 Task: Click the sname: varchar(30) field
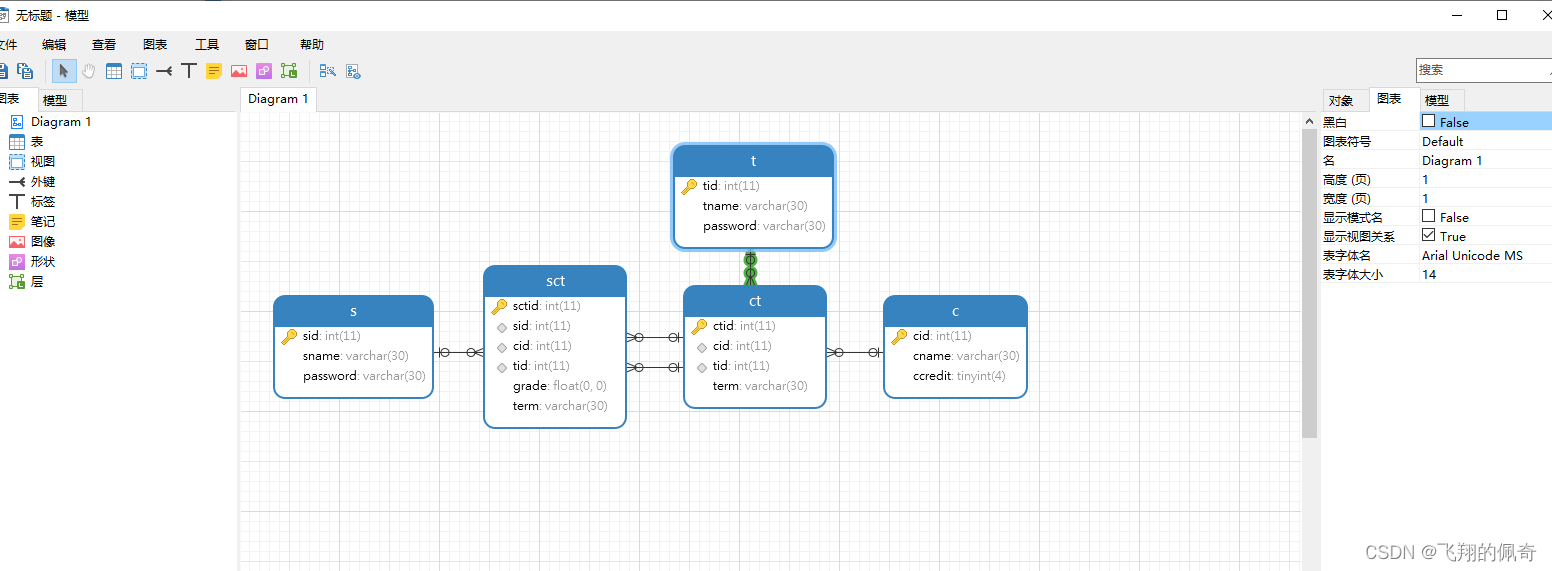click(356, 356)
